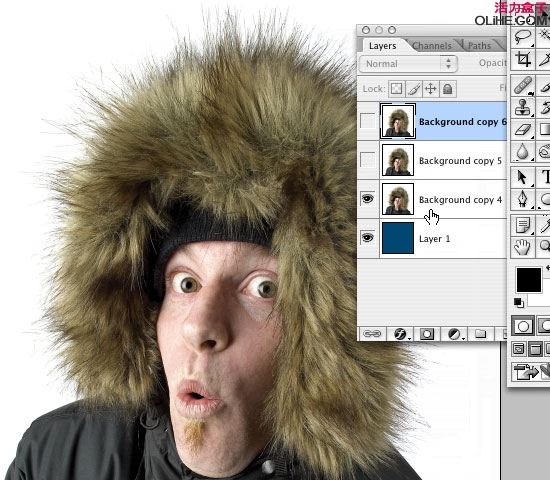This screenshot has height=480, width=550.
Task: Open the layer style effects menu
Action: click(x=400, y=334)
